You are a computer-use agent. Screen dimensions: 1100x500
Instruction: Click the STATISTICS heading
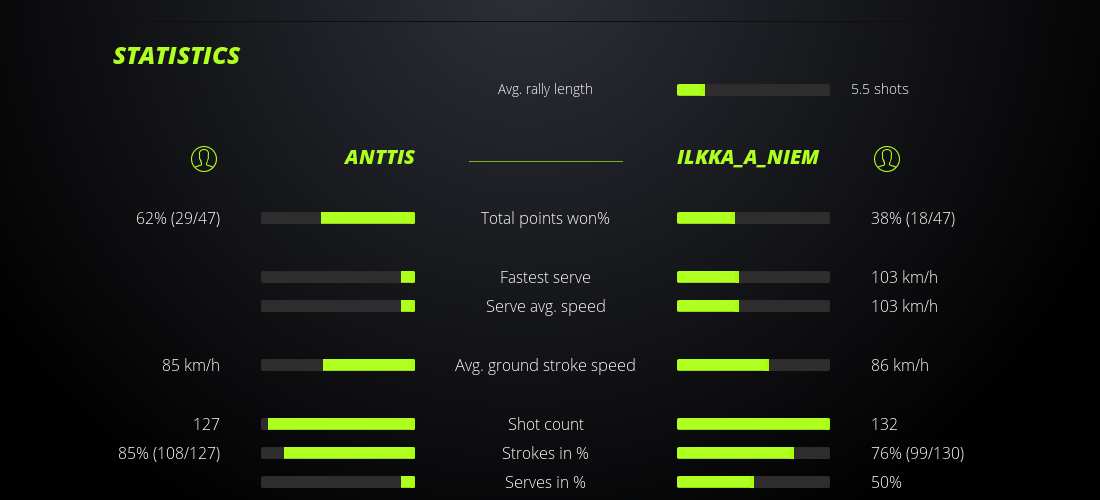177,56
